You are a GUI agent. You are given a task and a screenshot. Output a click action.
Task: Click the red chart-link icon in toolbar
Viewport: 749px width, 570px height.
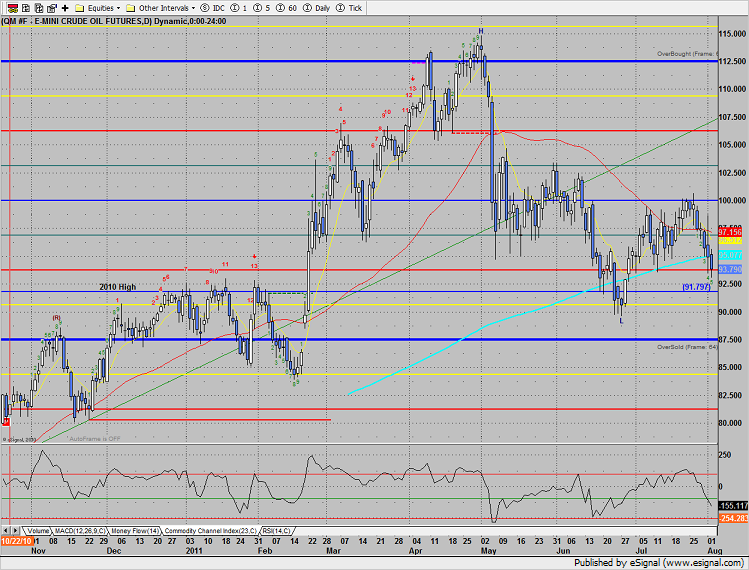pyautogui.click(x=13, y=8)
